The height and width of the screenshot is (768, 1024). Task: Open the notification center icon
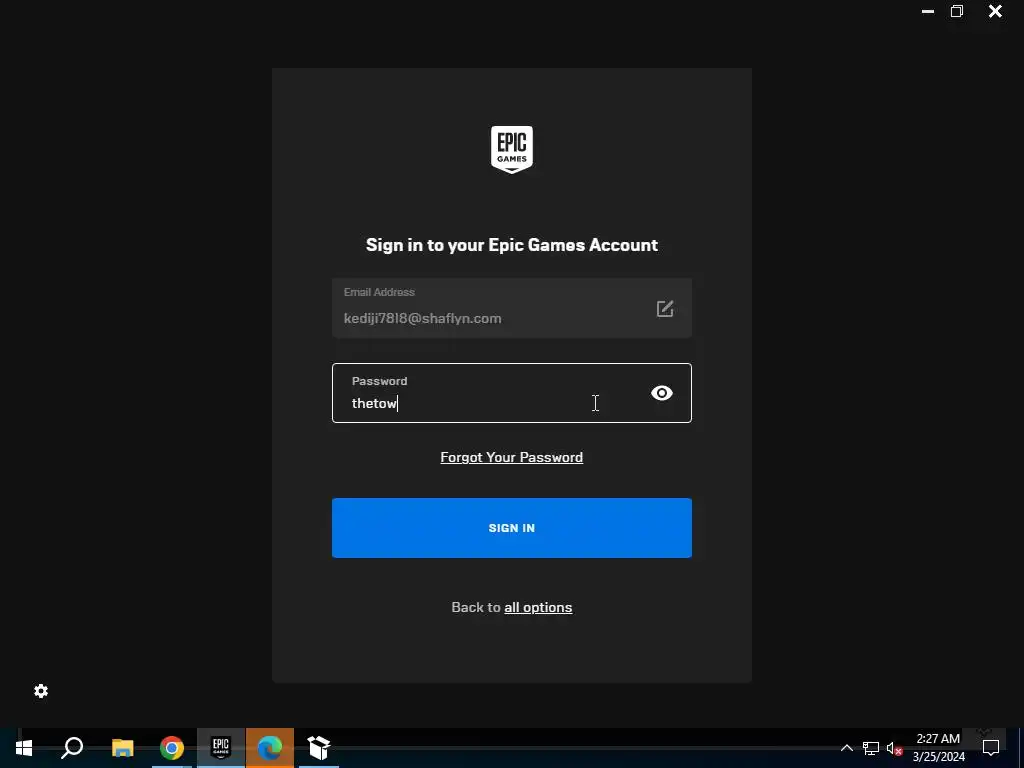pyautogui.click(x=991, y=748)
